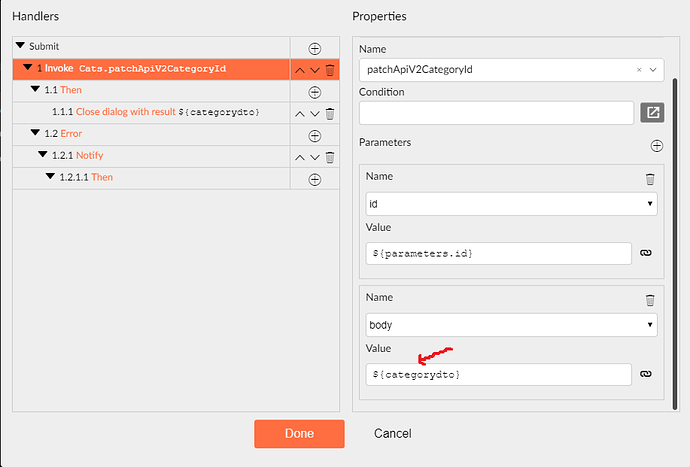This screenshot has height=467, width=690.
Task: Collapse the Submit tree node
Action: [x=20, y=45]
